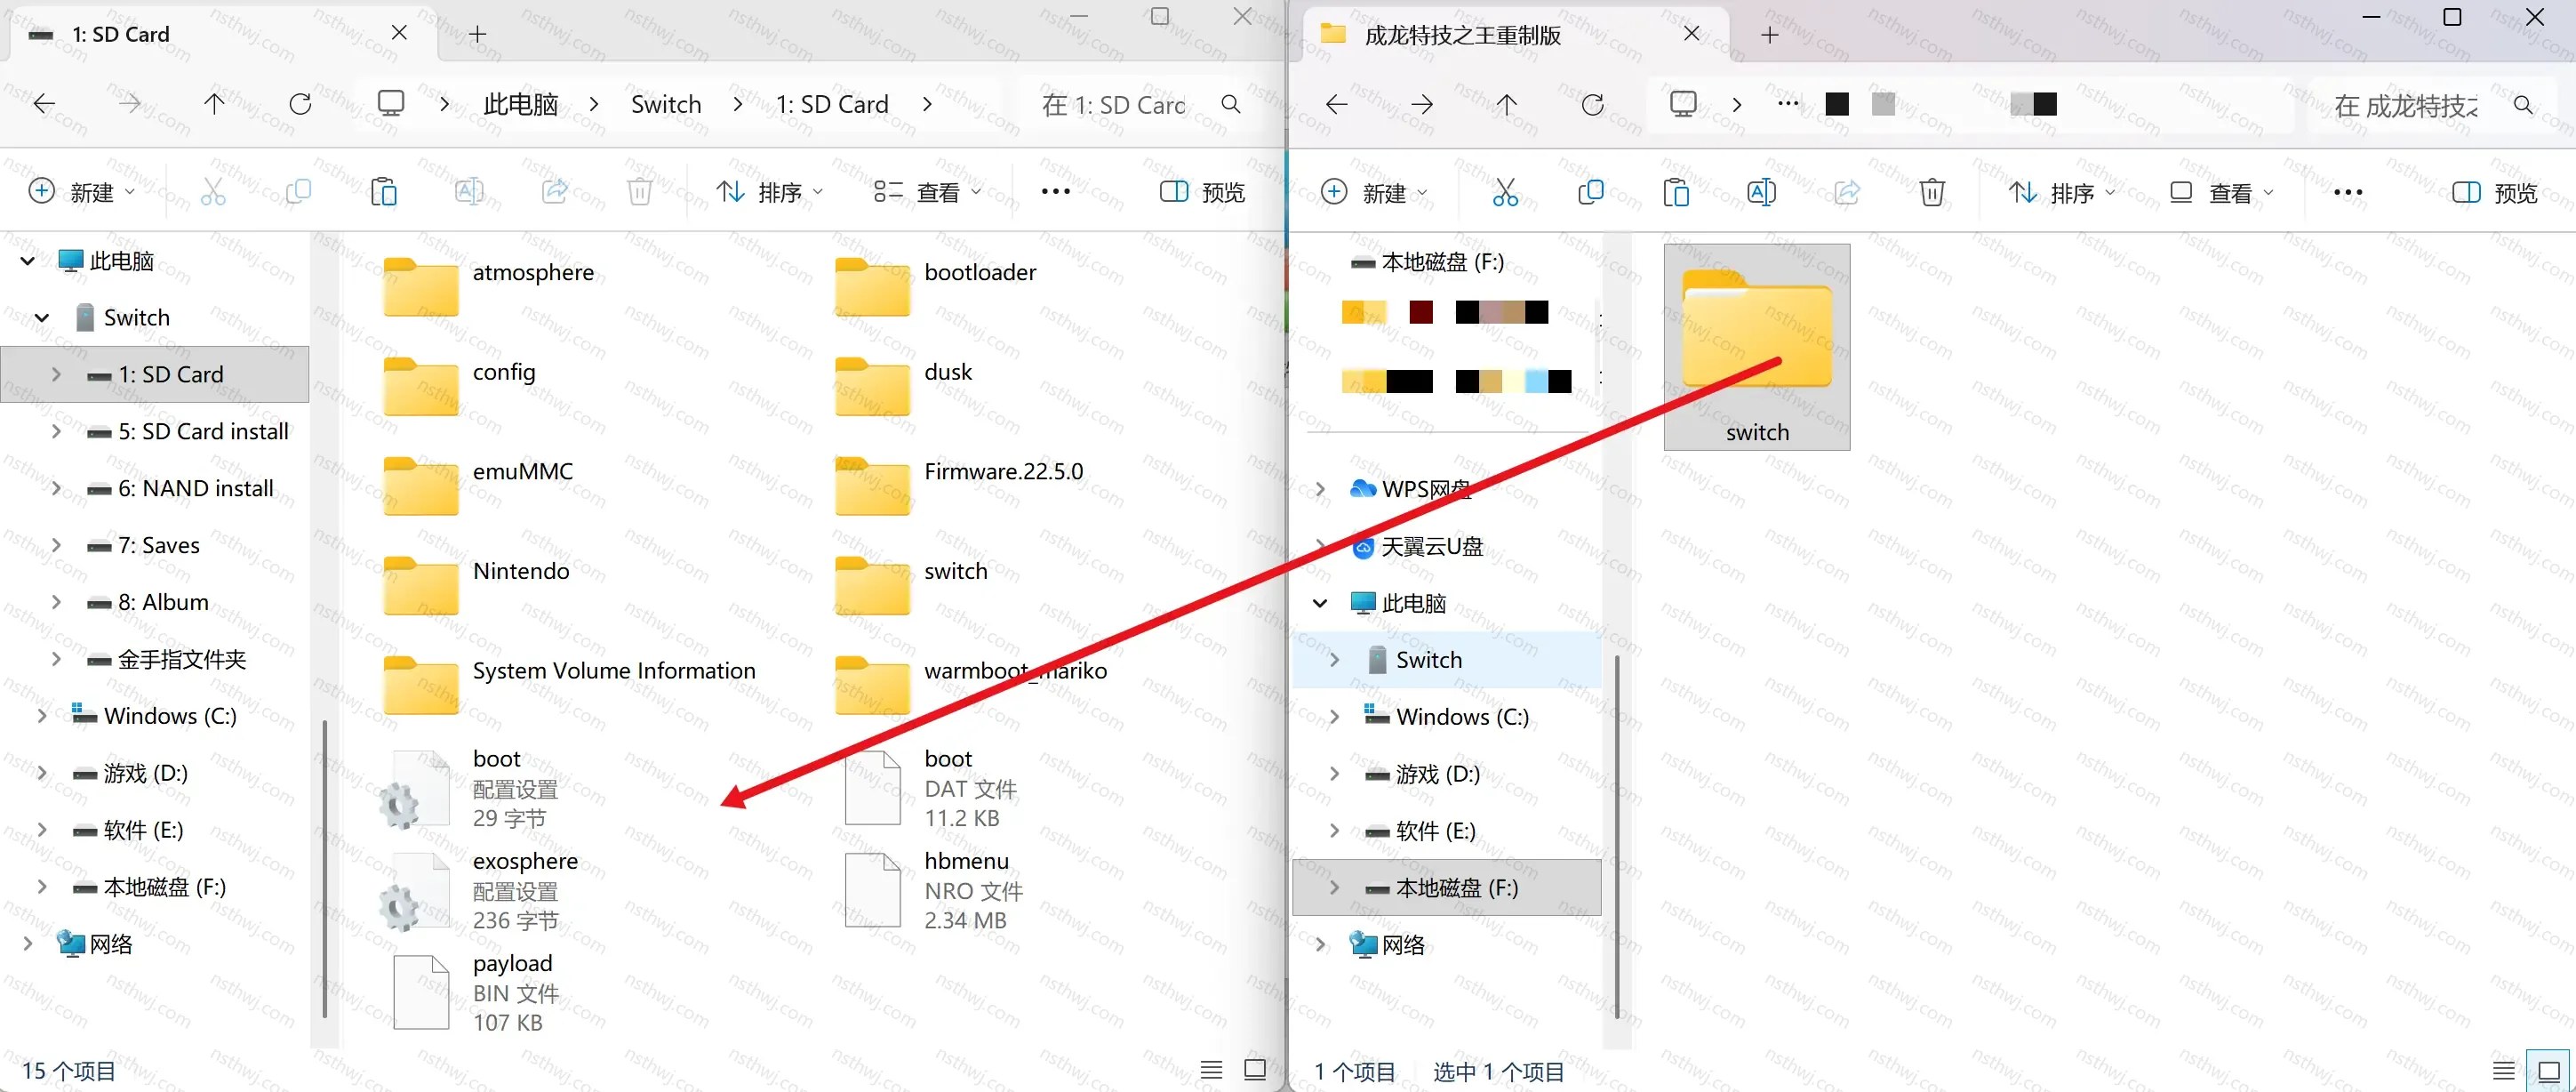The height and width of the screenshot is (1092, 2576).
Task: Toggle the 预览 pane in right window
Action: click(2494, 192)
